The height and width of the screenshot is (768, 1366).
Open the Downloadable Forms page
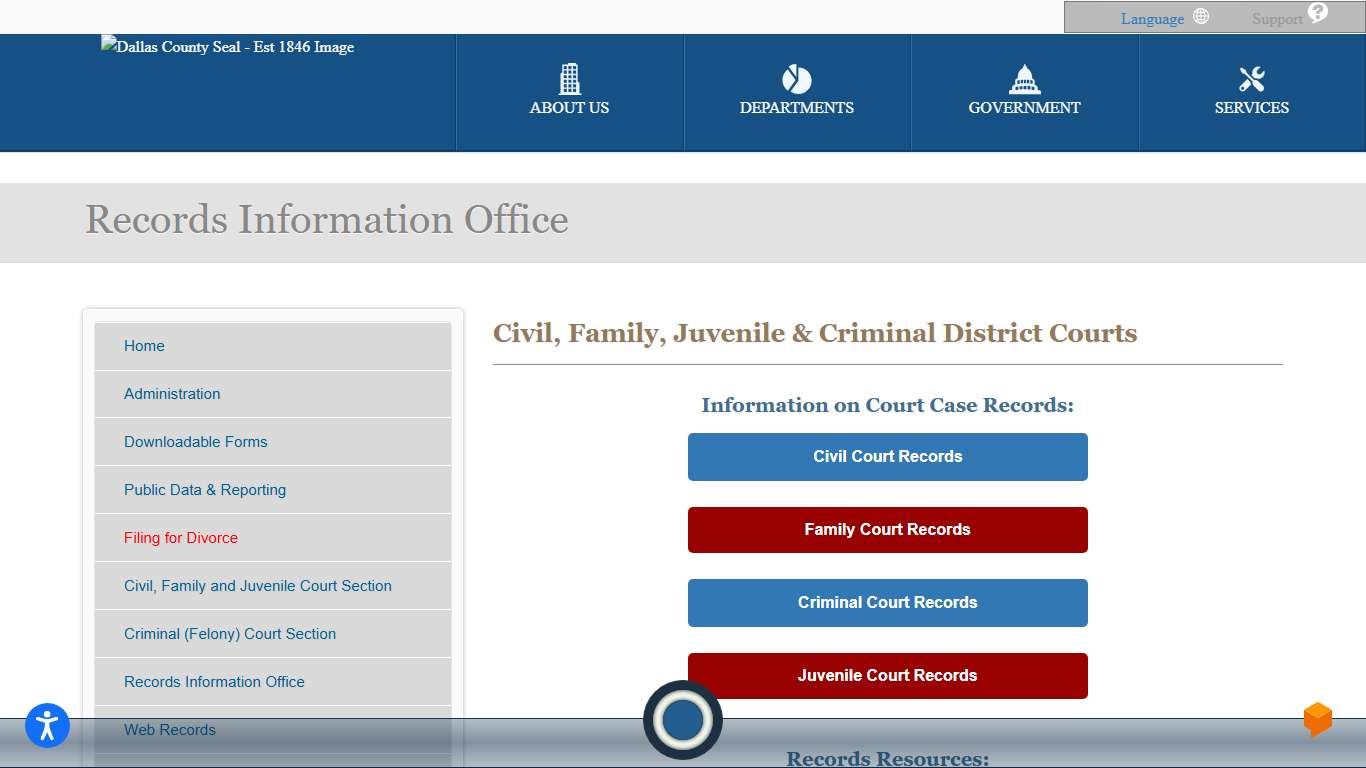pyautogui.click(x=195, y=442)
